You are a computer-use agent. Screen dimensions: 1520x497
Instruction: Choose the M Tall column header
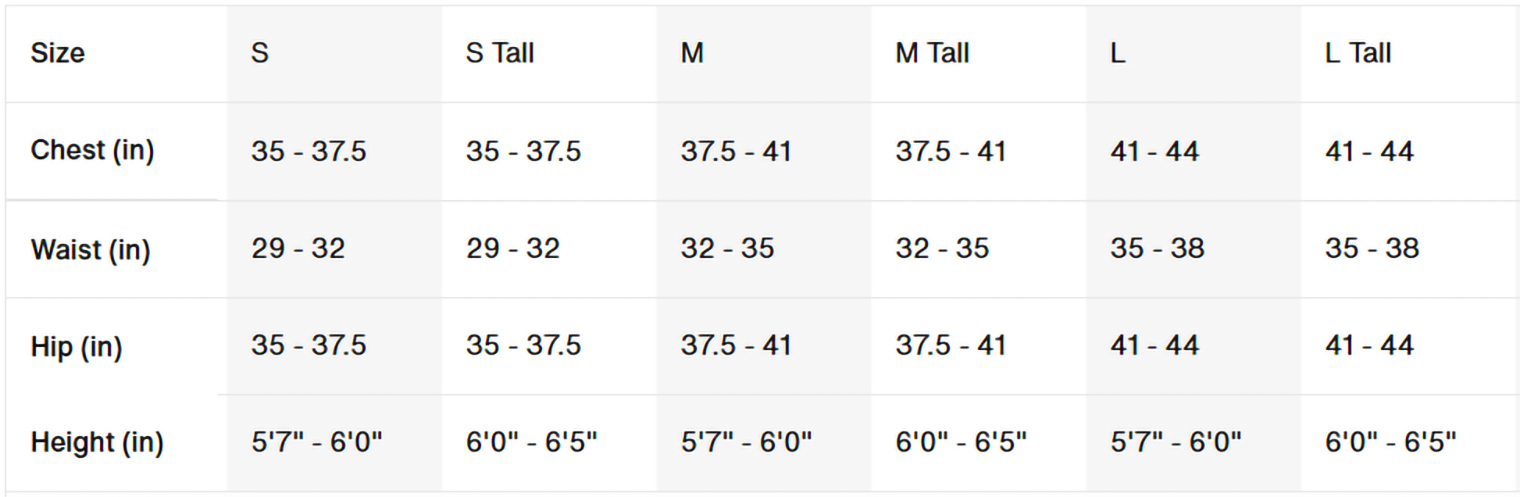tap(932, 53)
